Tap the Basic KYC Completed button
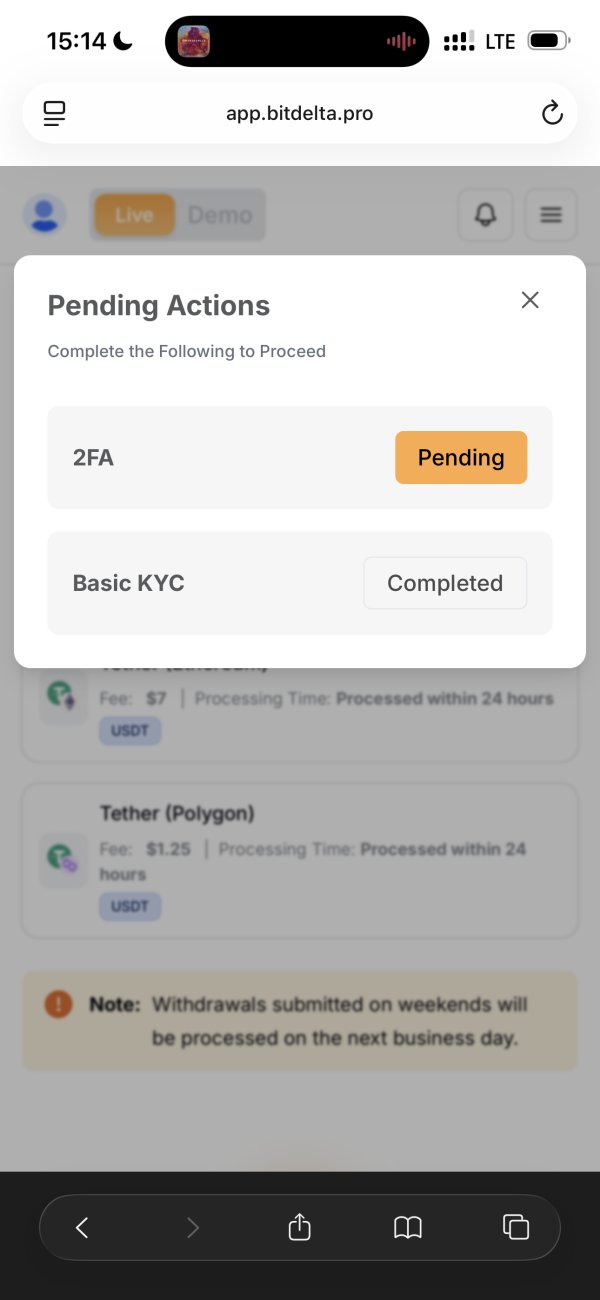The width and height of the screenshot is (600, 1300). click(445, 583)
